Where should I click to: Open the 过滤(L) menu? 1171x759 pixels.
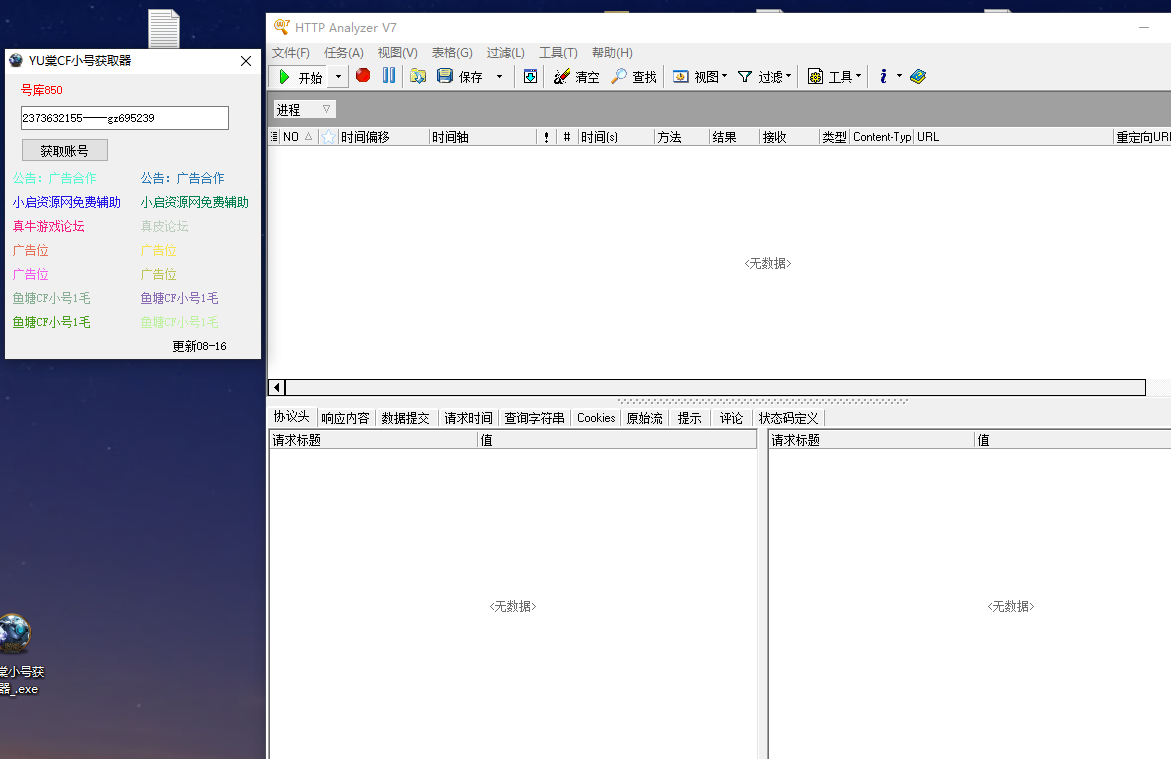(x=506, y=52)
